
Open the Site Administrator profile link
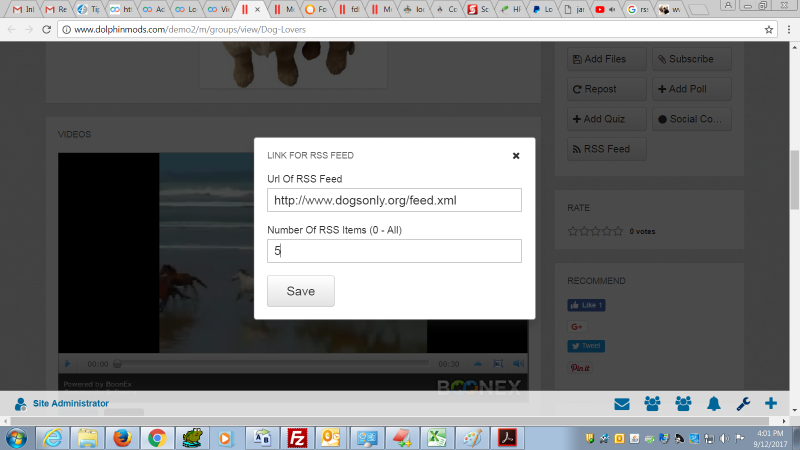(x=70, y=404)
